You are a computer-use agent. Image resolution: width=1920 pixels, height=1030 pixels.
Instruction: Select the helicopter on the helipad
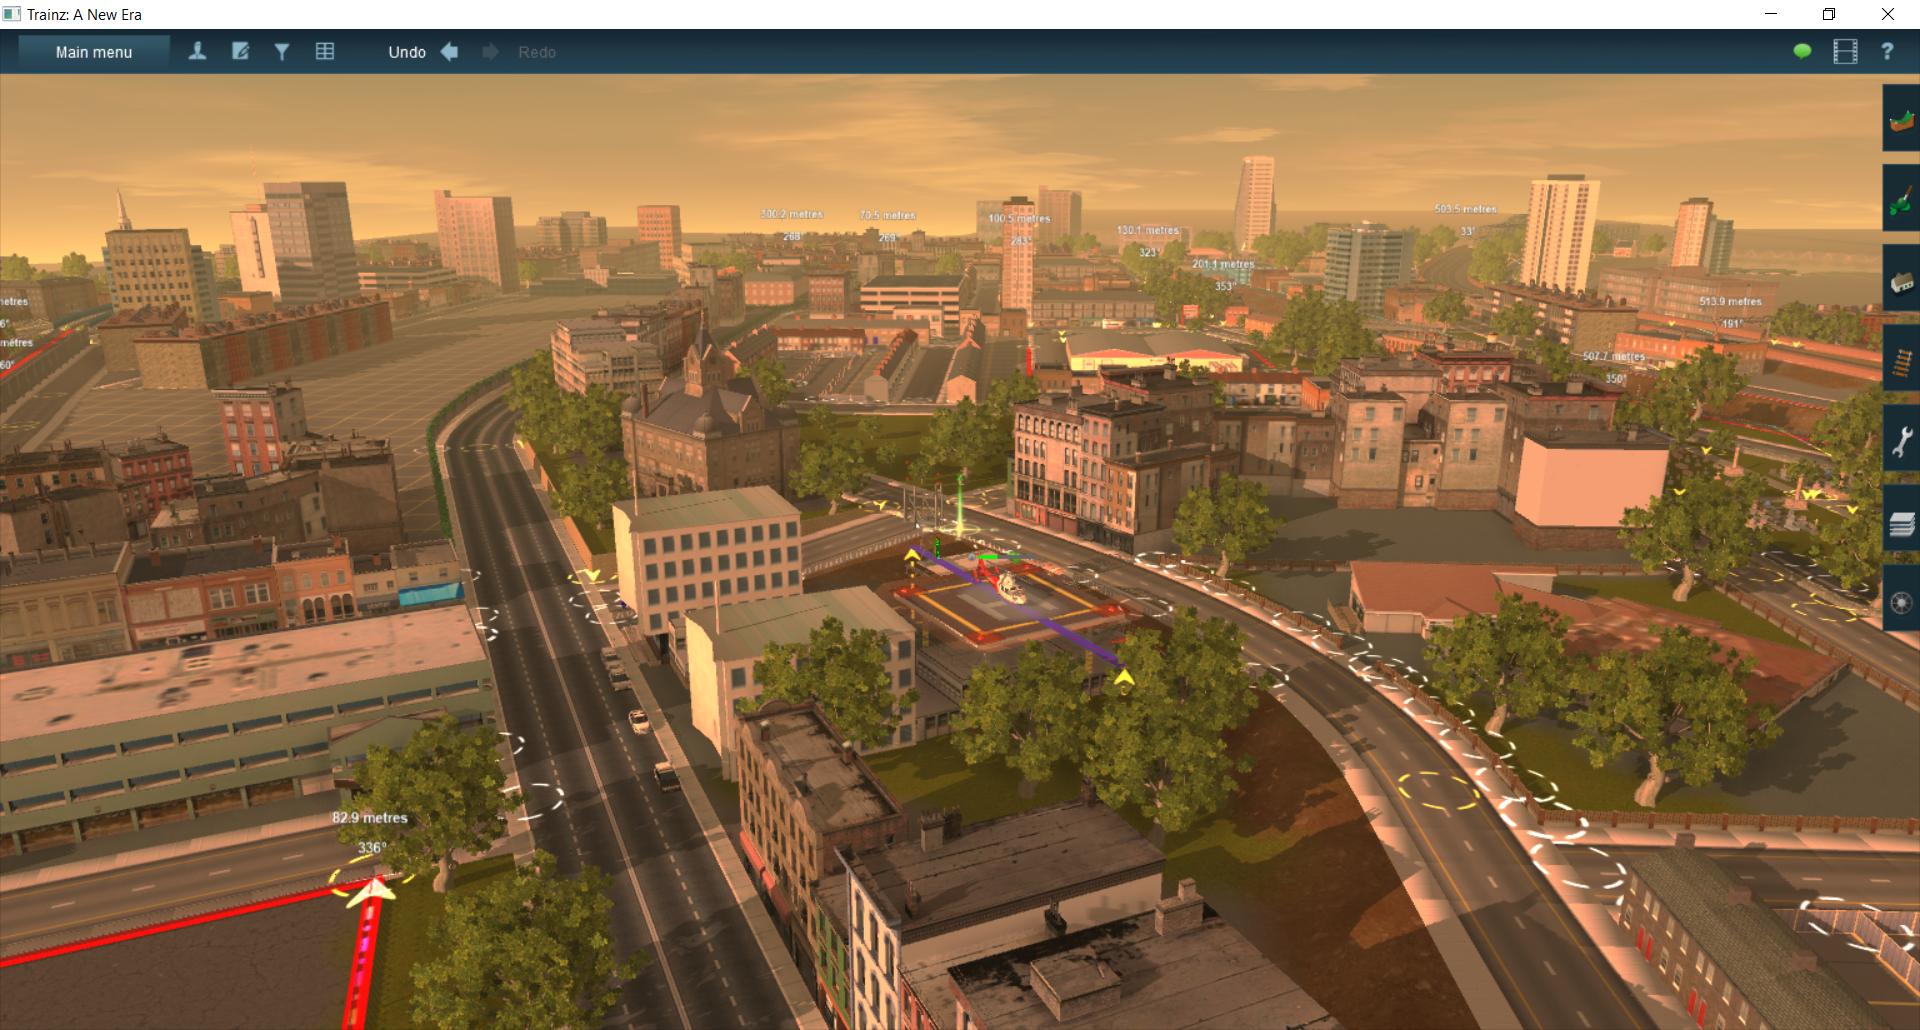[1003, 583]
